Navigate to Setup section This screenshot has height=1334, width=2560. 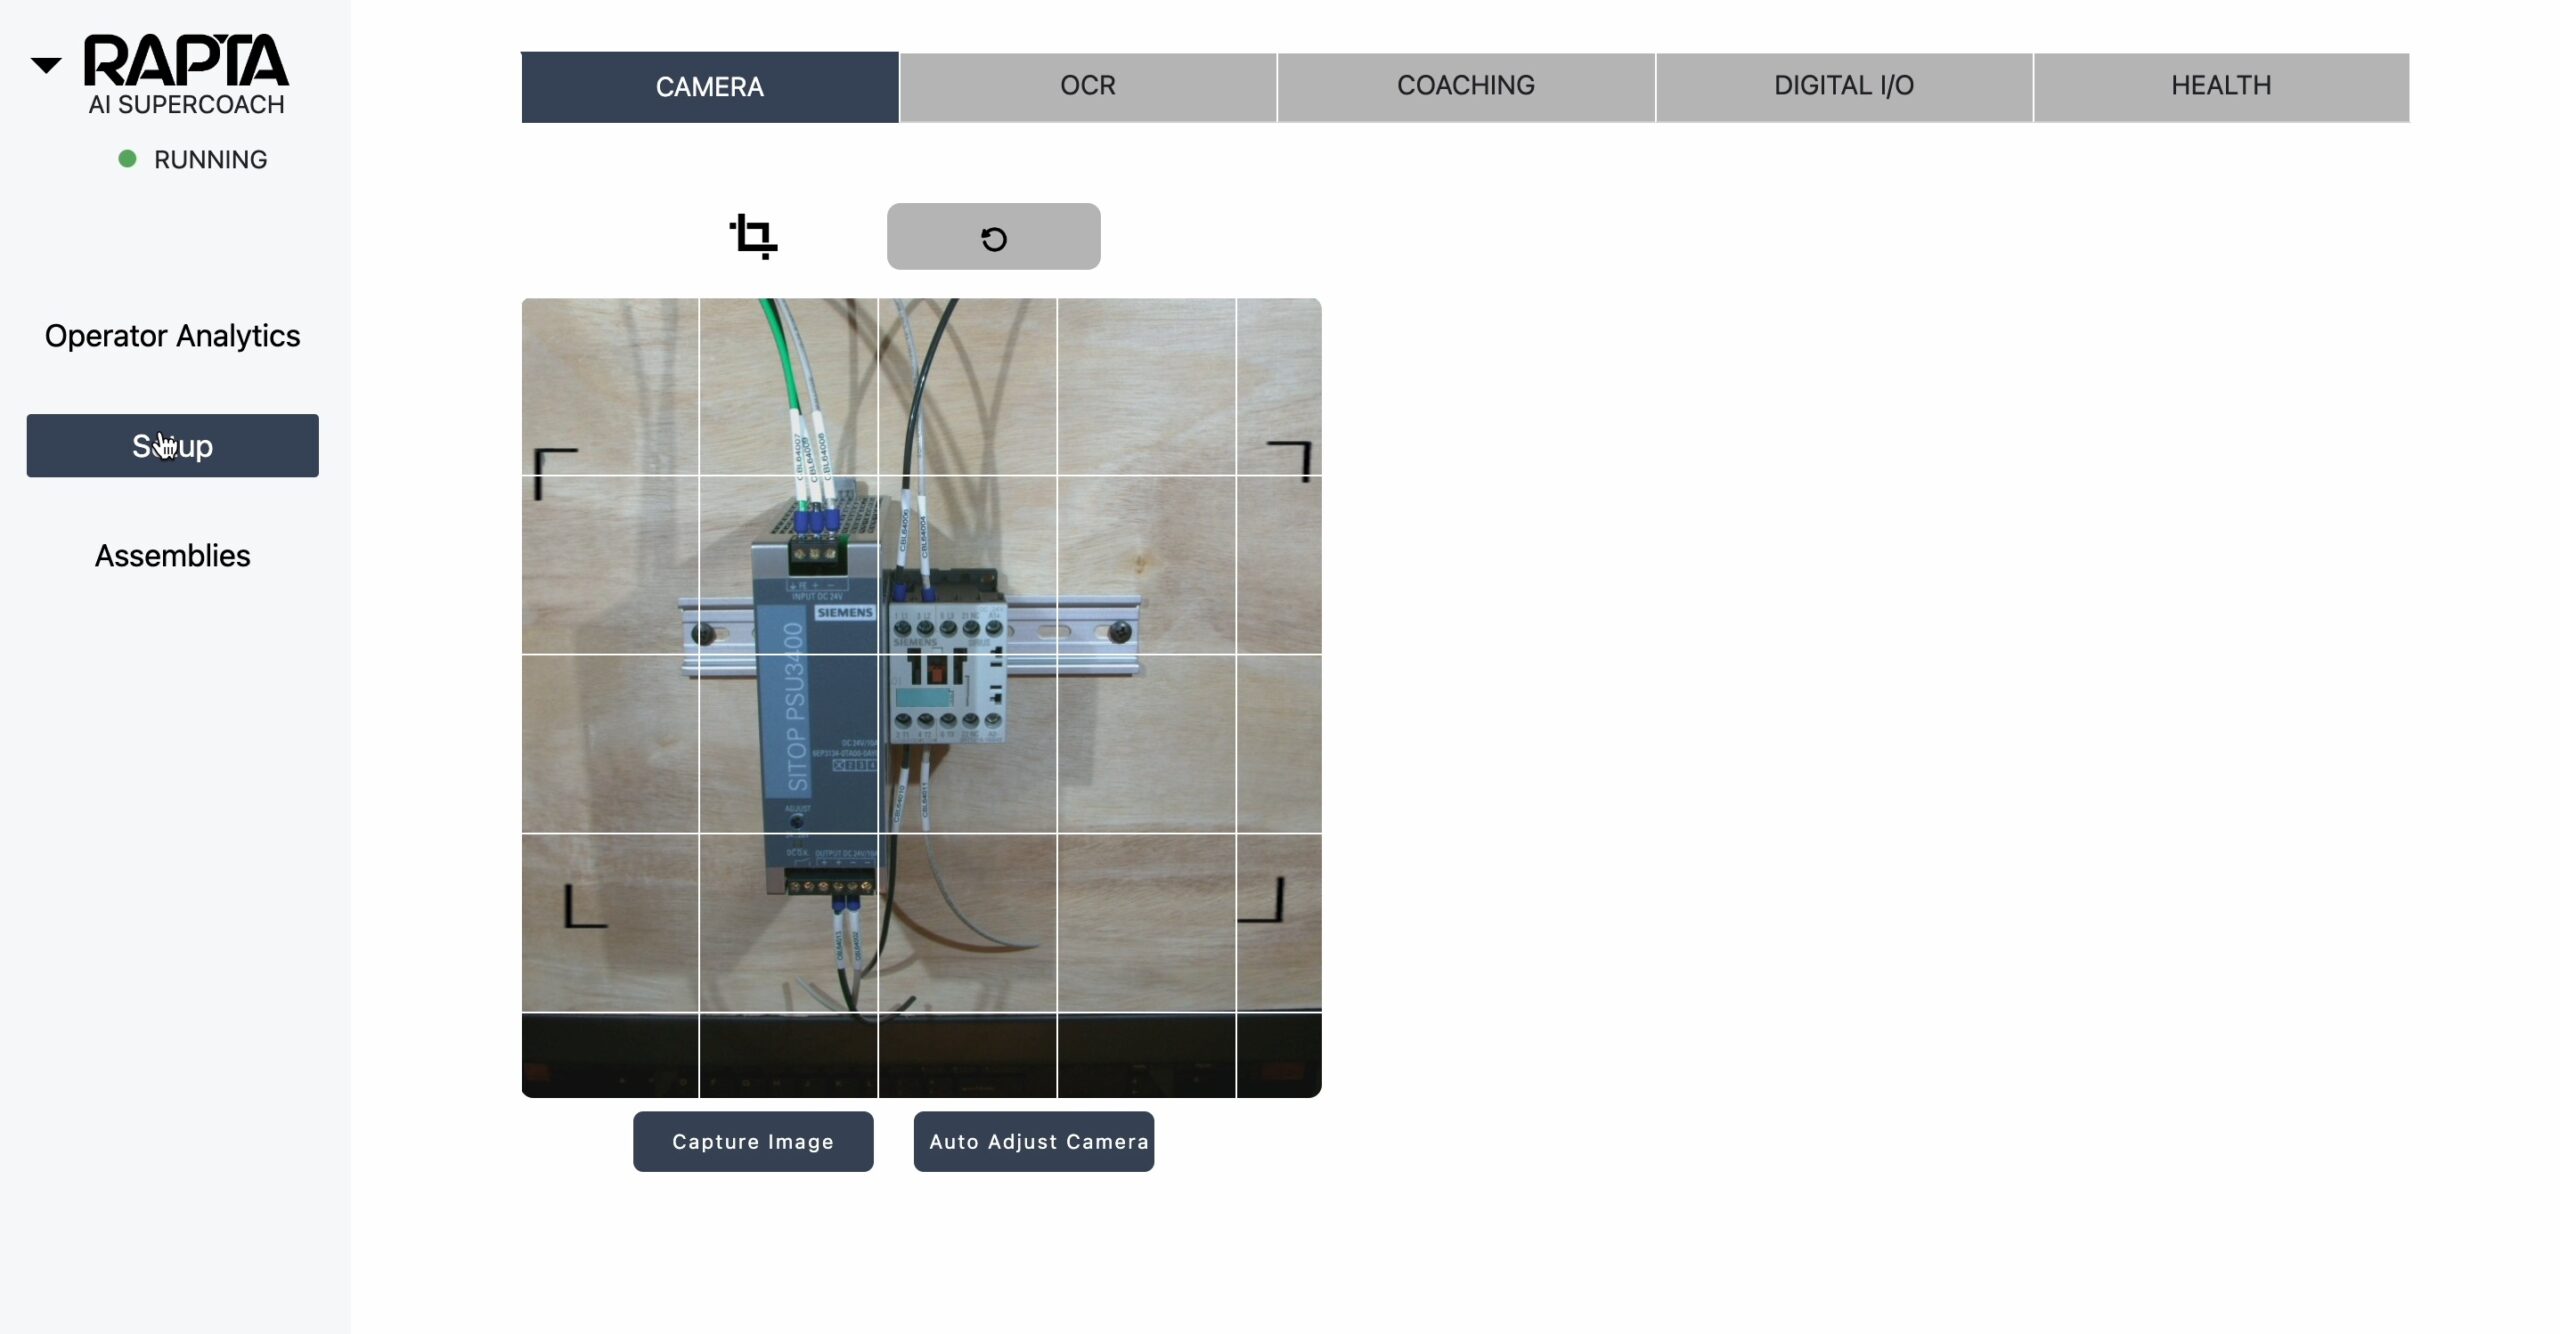(x=173, y=445)
